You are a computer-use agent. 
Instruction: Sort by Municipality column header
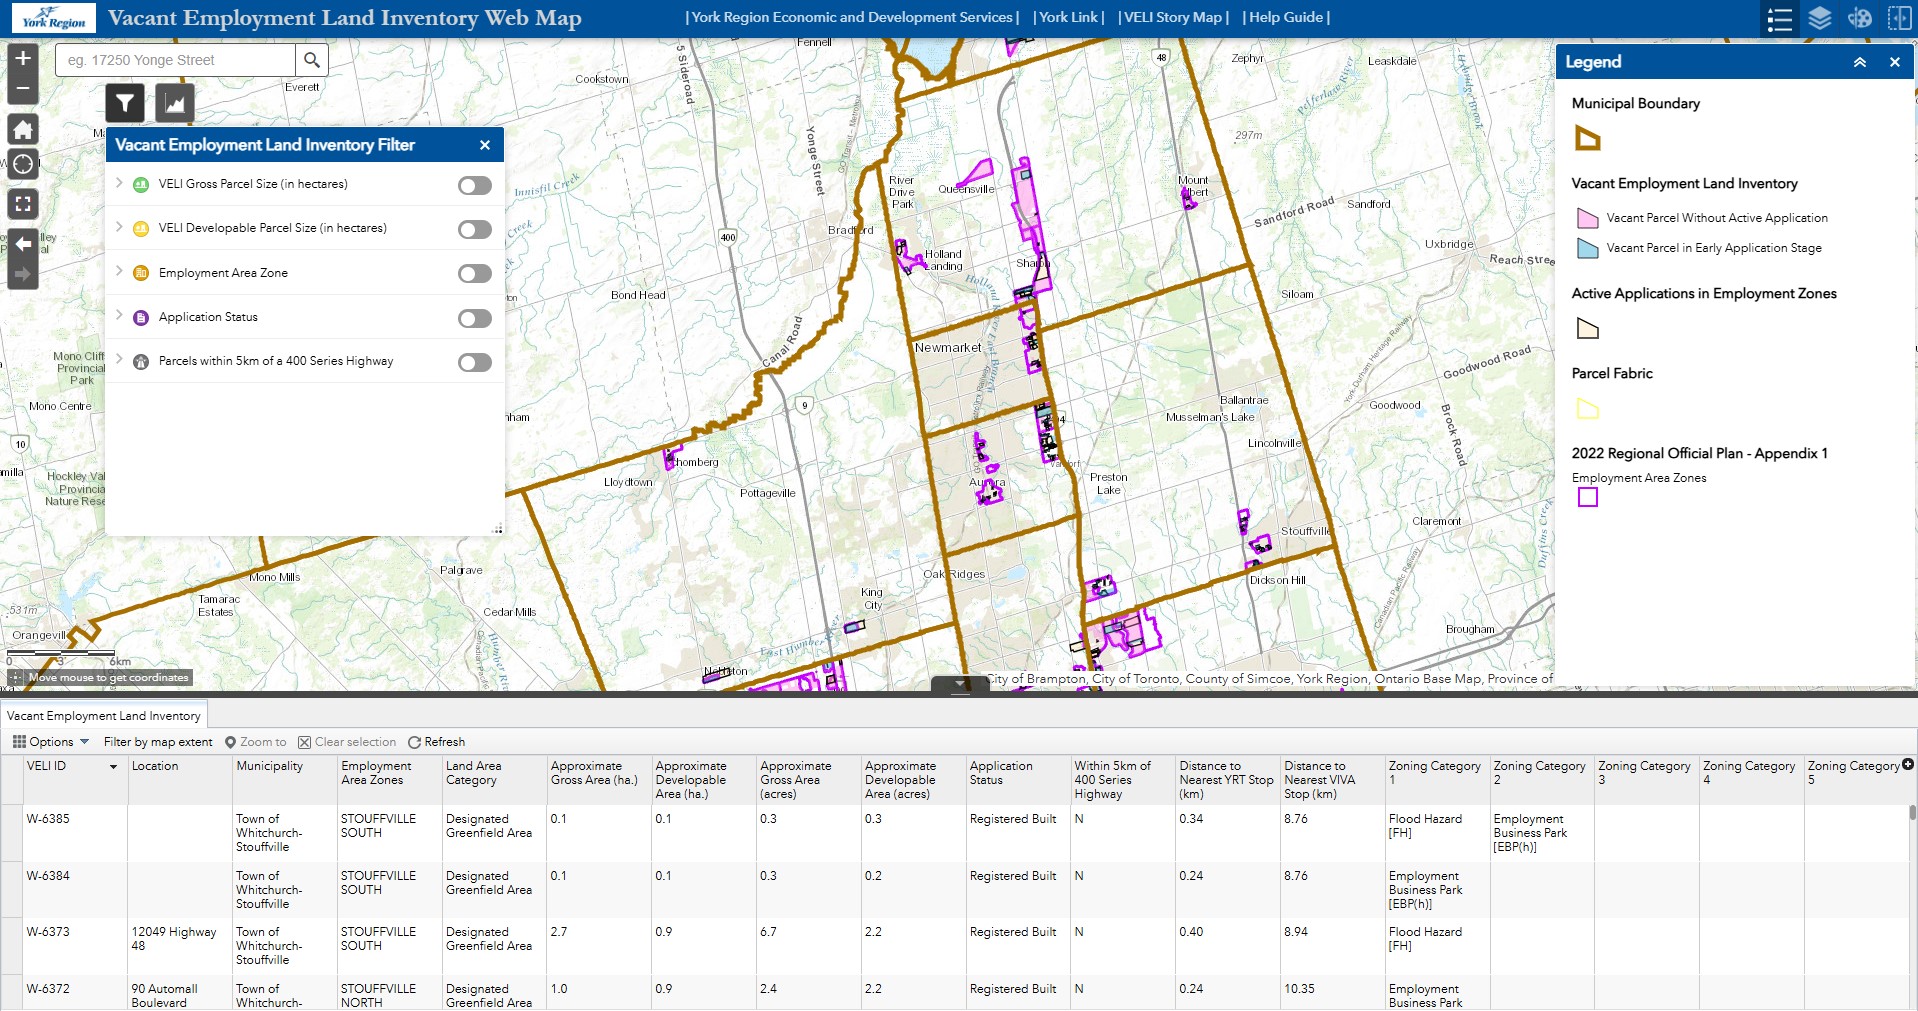(284, 780)
